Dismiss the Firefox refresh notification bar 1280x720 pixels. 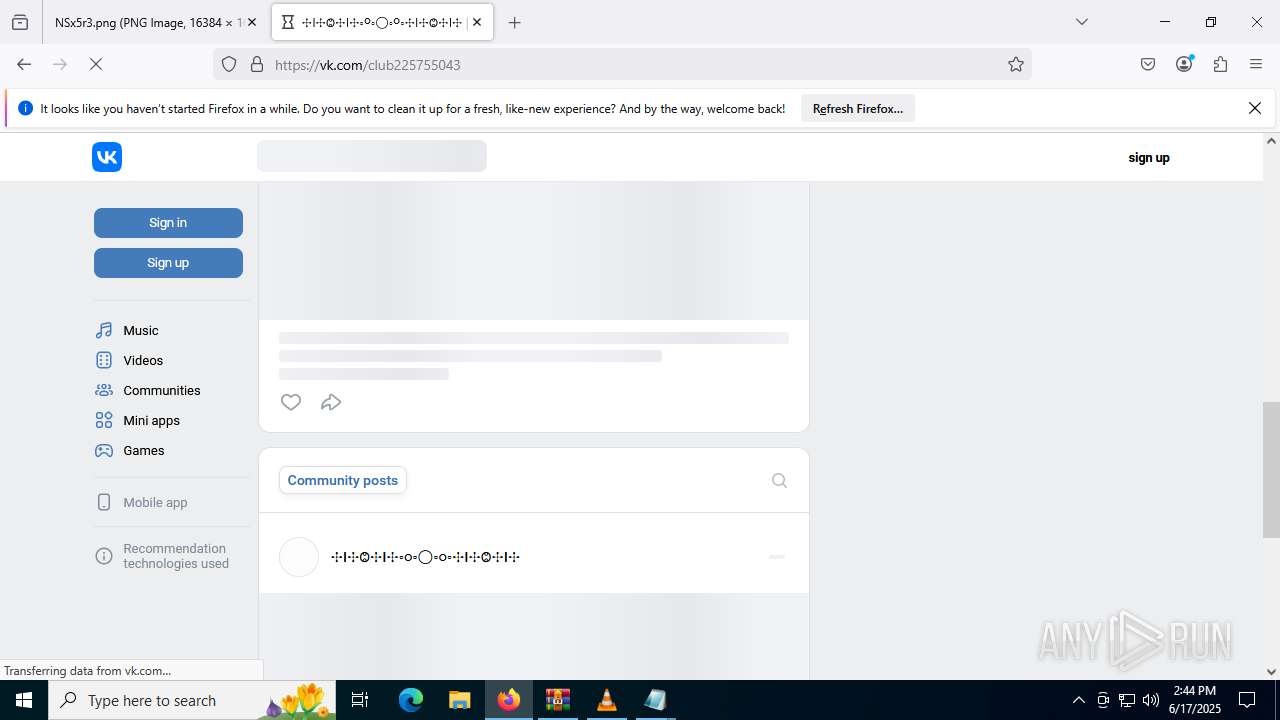[1255, 108]
